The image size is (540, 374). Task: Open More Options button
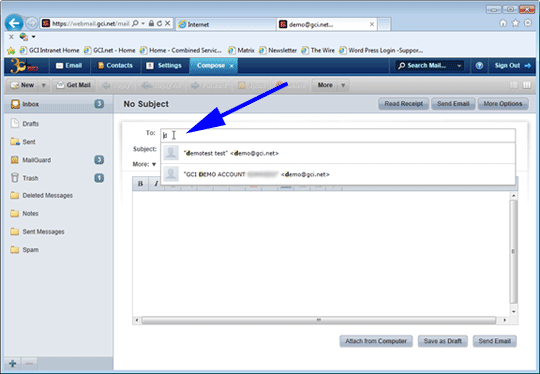(503, 104)
